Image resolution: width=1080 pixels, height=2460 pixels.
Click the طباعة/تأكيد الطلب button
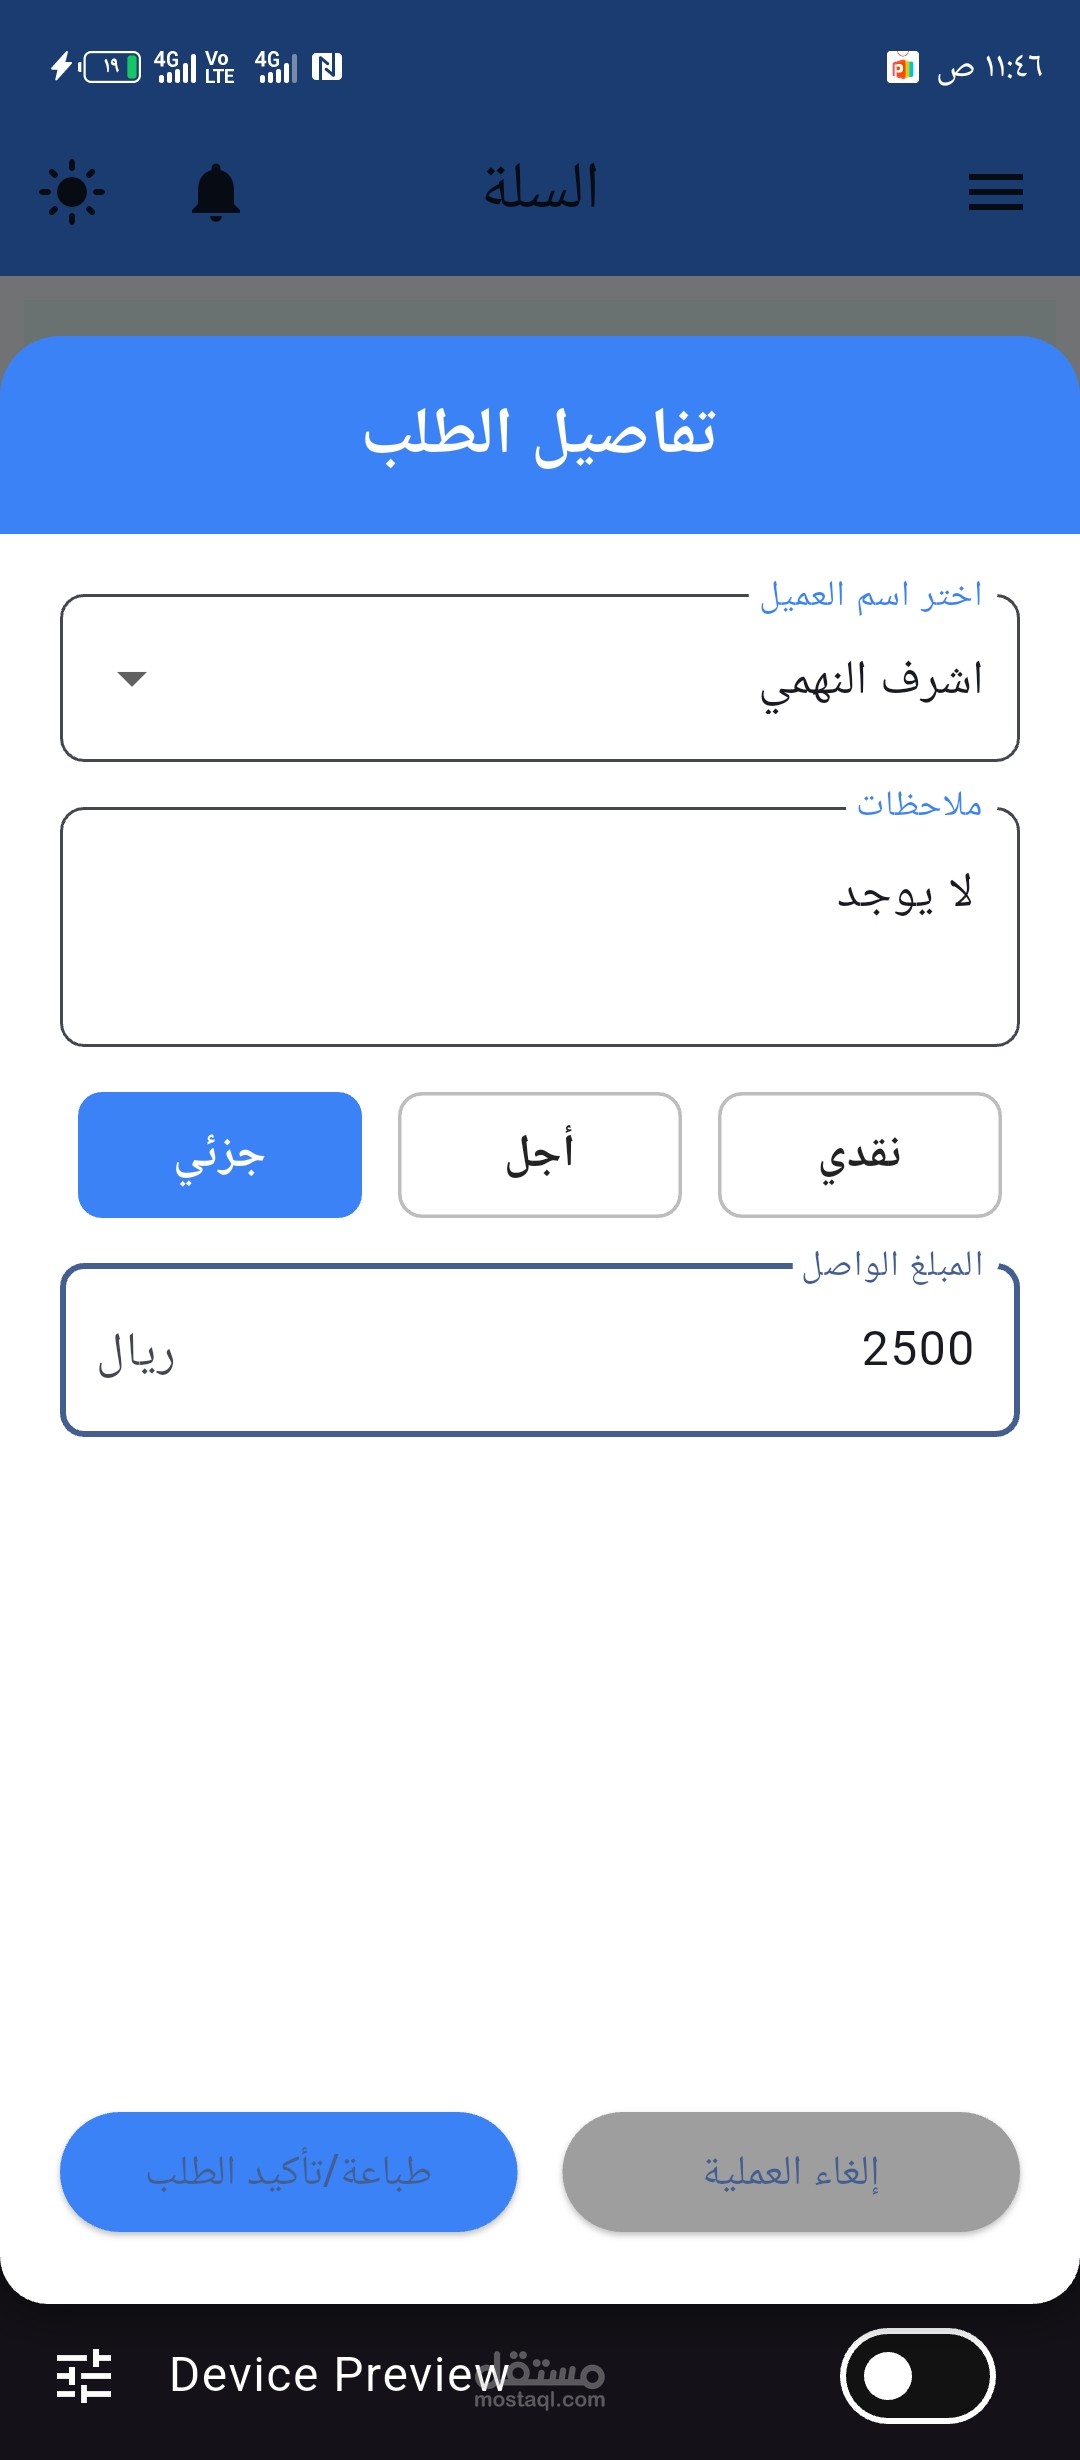(x=288, y=2172)
